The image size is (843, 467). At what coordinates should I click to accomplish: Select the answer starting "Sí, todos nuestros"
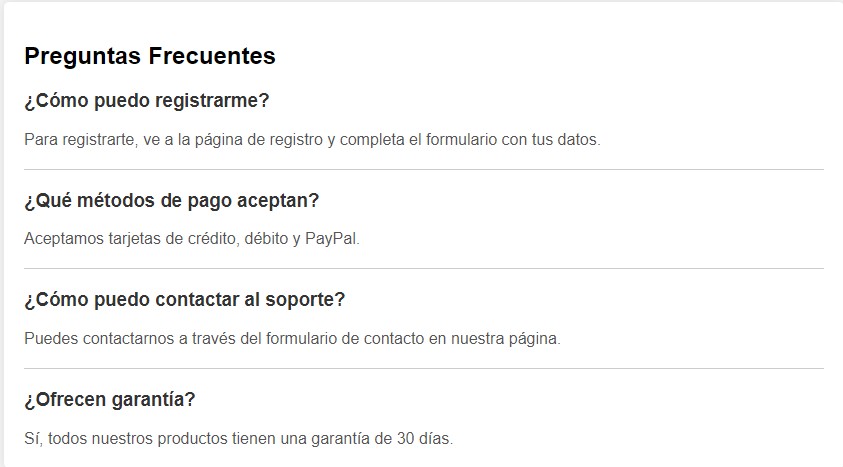238,438
